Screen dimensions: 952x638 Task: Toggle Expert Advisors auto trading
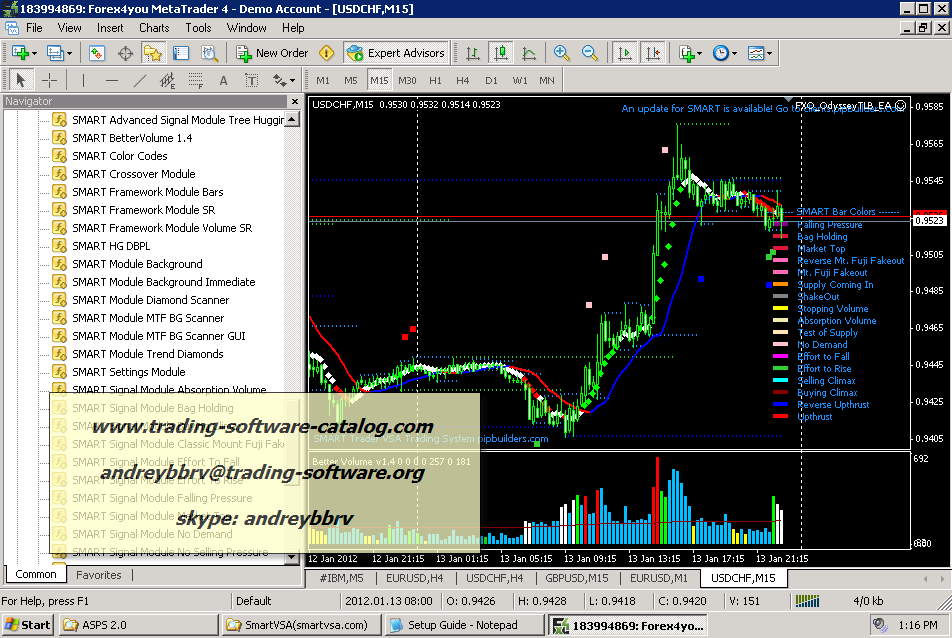click(395, 53)
